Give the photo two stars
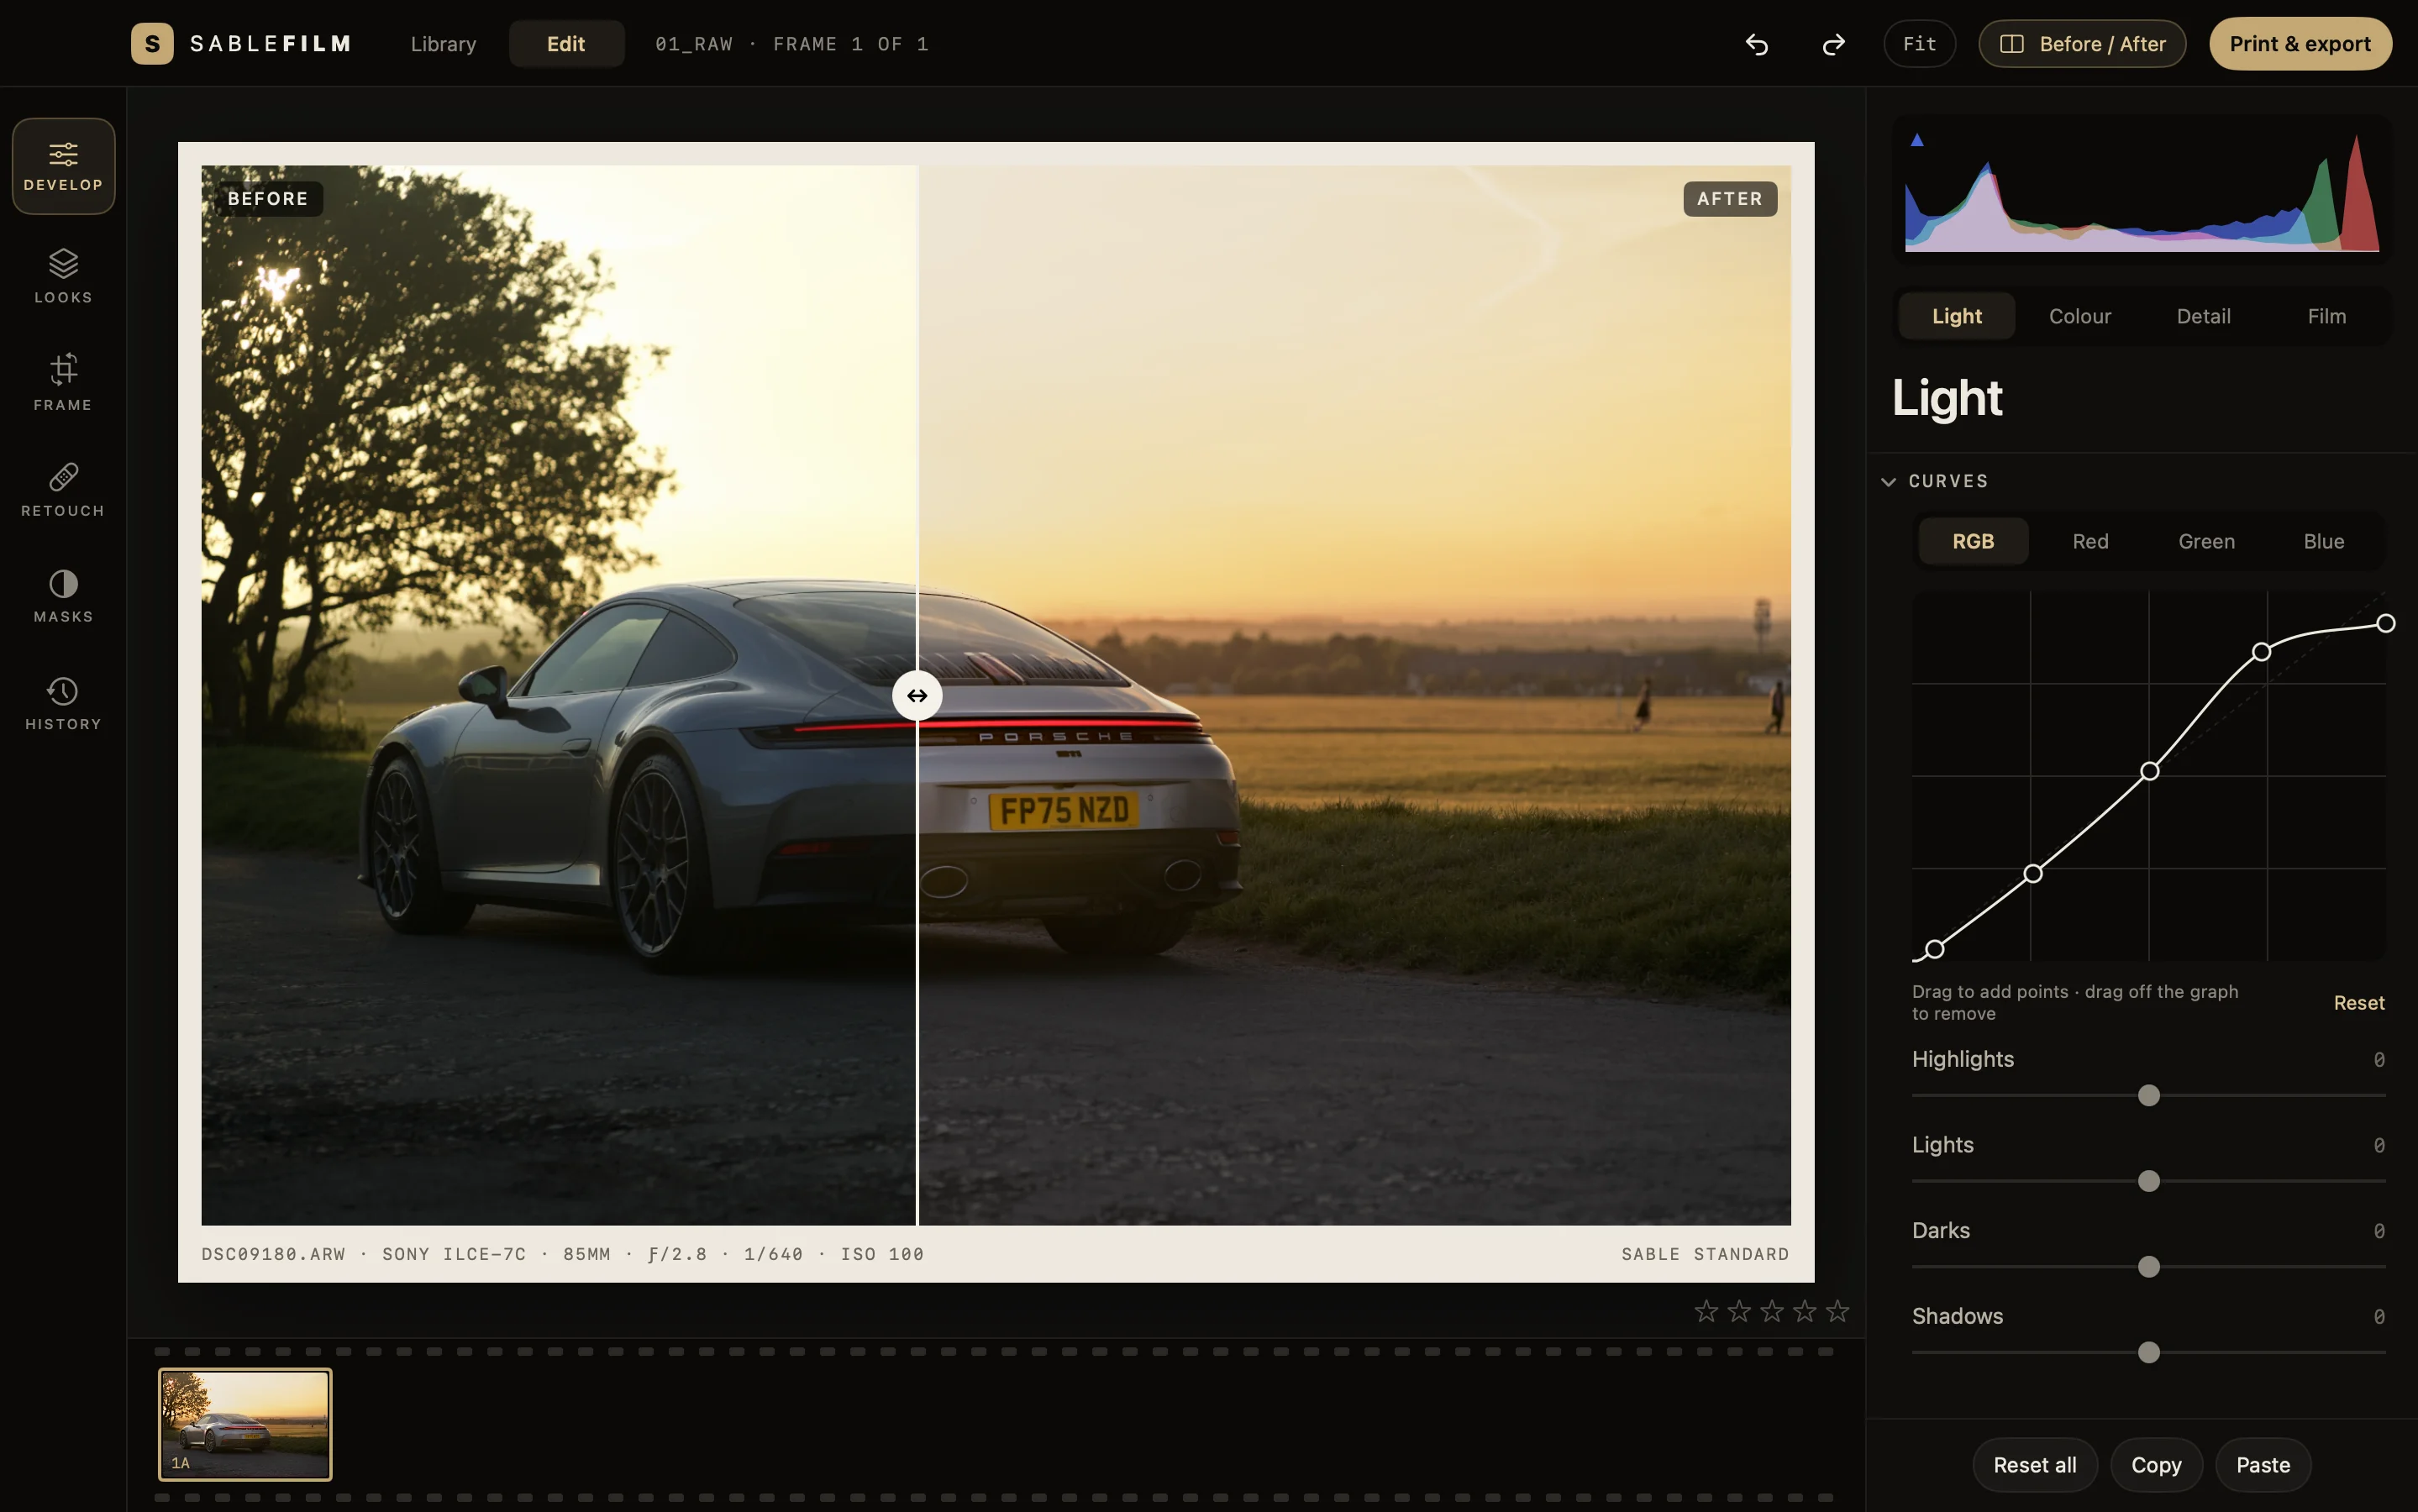Image resolution: width=2418 pixels, height=1512 pixels. (1739, 1310)
